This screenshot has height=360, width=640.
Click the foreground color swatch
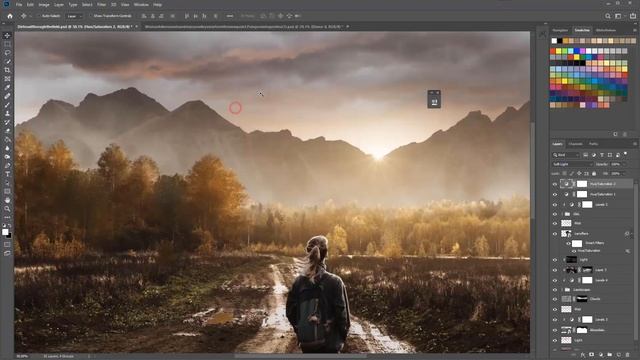tap(5, 232)
